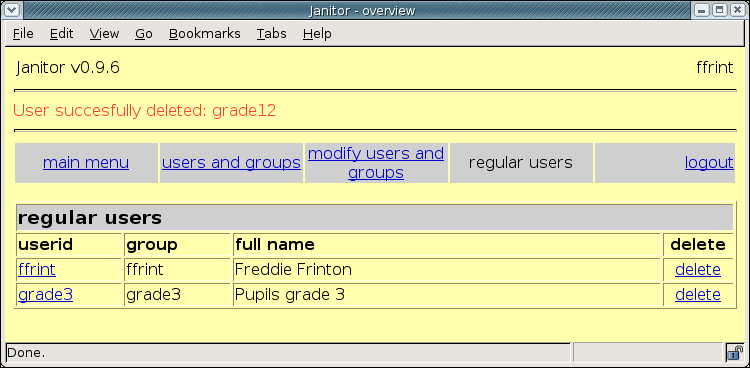Open the window menu icon in title bar
Screen dimensions: 750x368
click(x=12, y=10)
